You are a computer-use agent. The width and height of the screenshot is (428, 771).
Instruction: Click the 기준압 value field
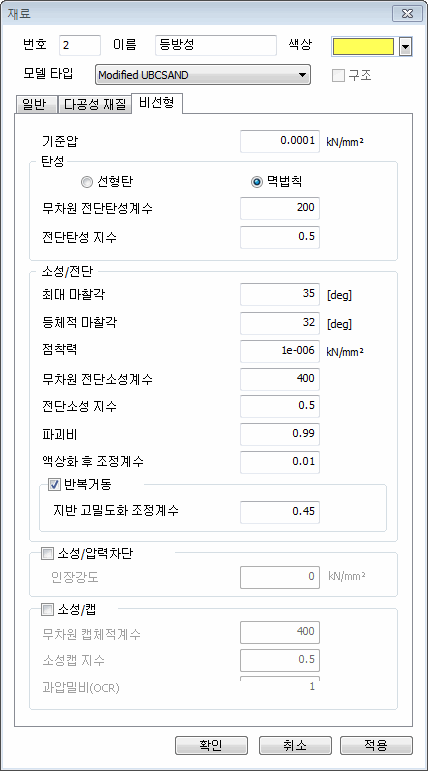pos(280,142)
